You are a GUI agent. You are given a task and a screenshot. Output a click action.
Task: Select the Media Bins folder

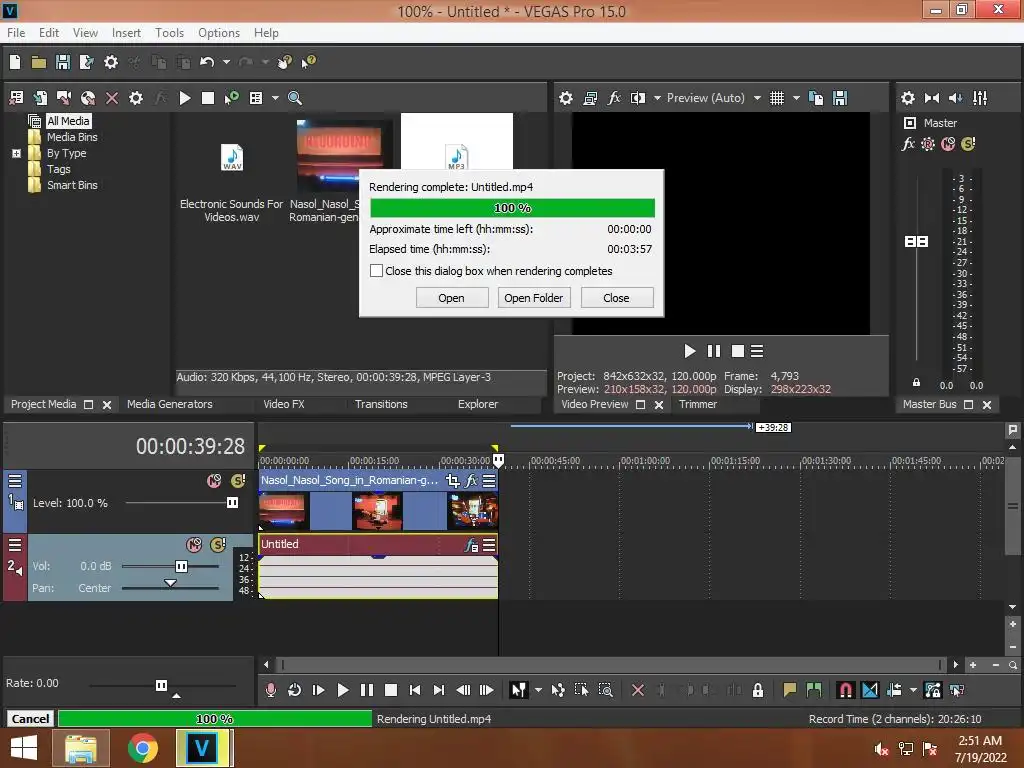coord(72,137)
